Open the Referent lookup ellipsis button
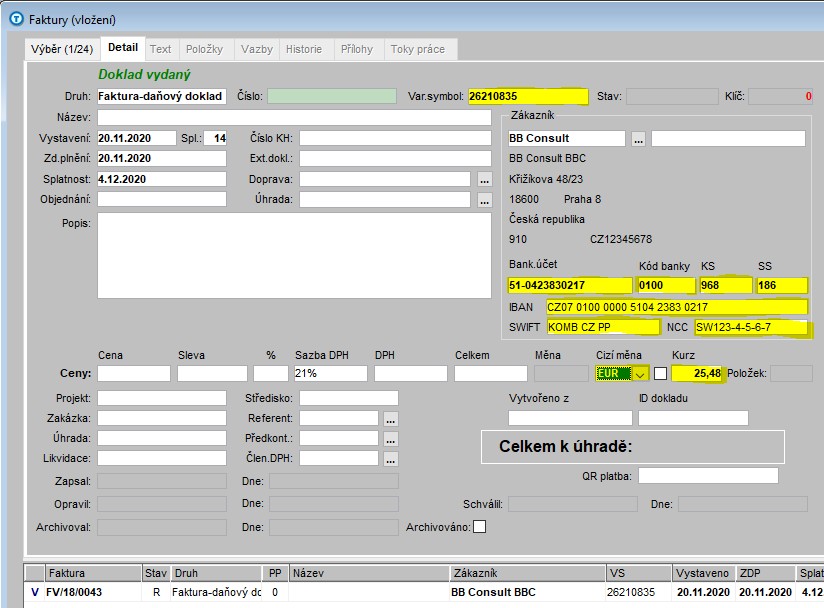The width and height of the screenshot is (824, 608). tap(390, 419)
